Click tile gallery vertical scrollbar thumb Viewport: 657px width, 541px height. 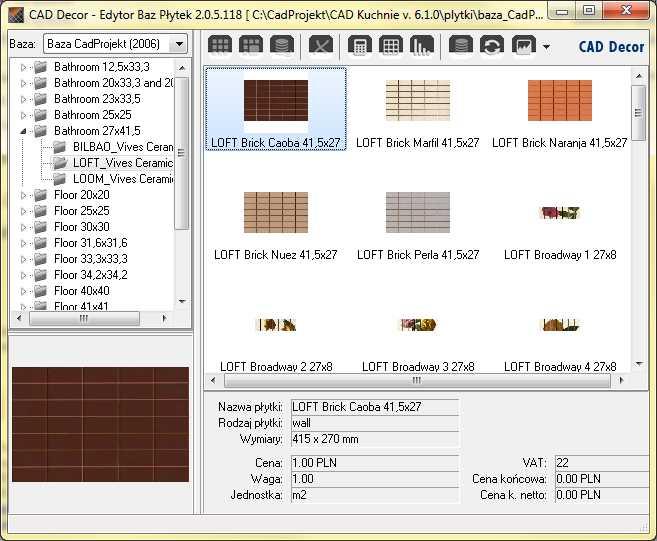[x=639, y=113]
